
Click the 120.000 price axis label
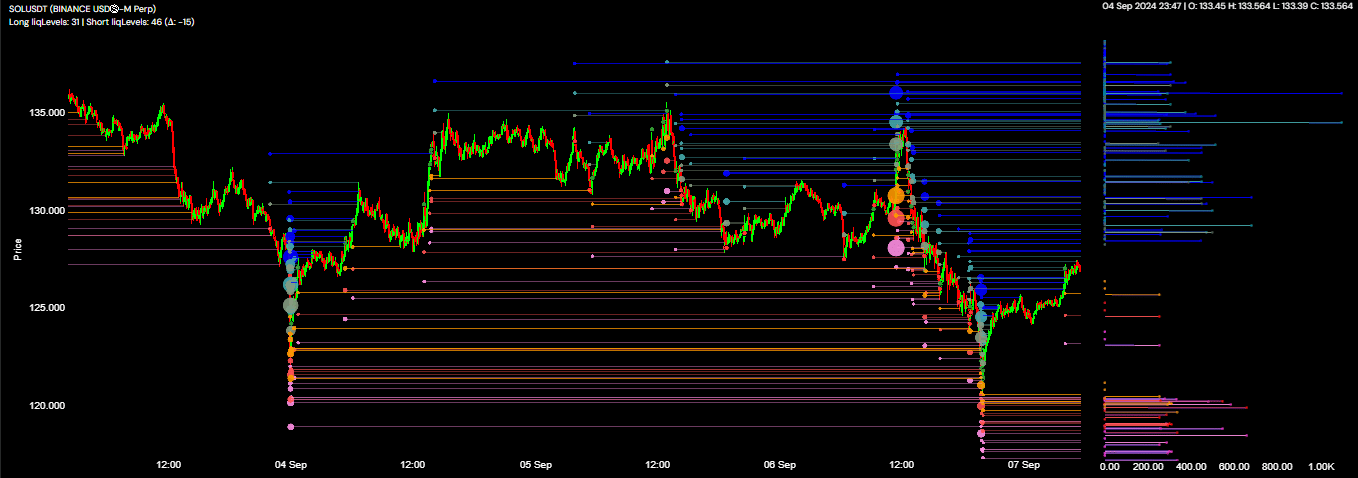coord(47,406)
